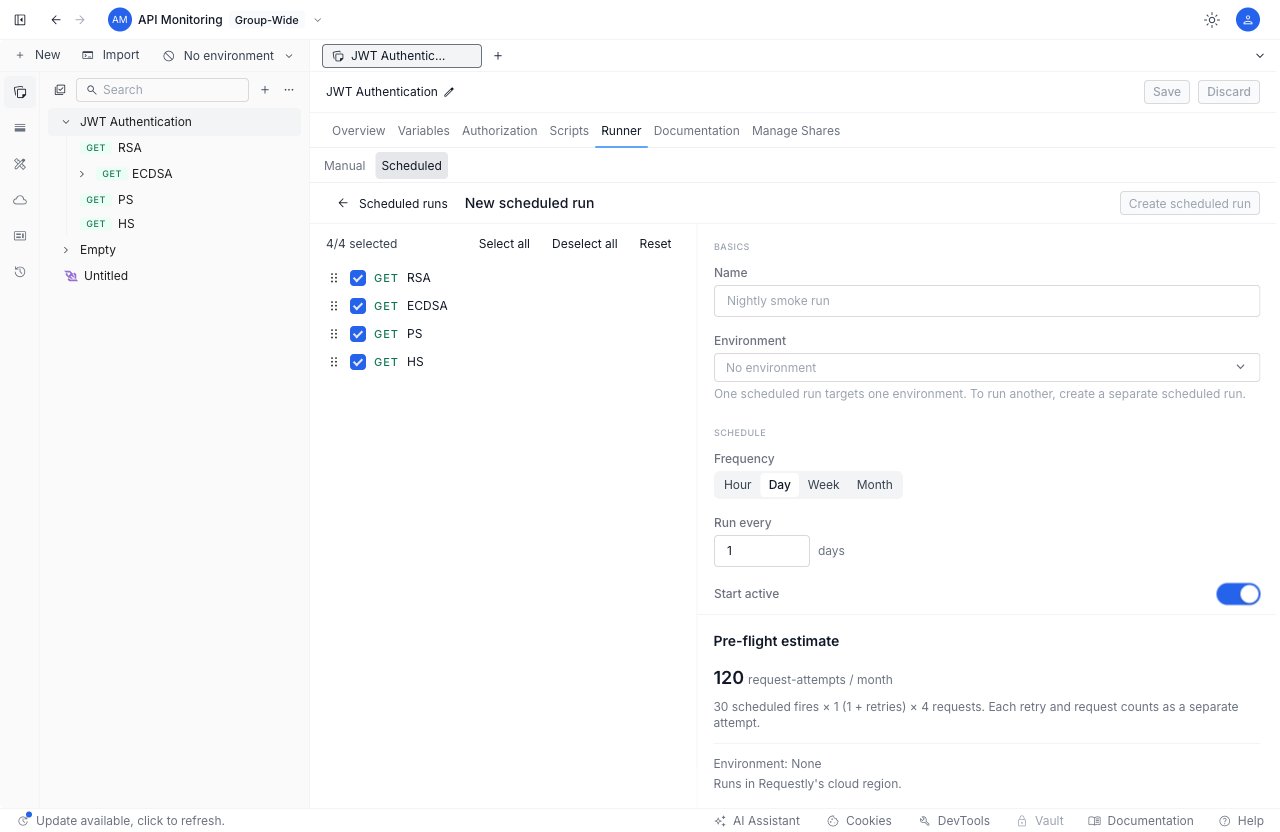Open History from the sidebar rail
Screen dimensions: 1280x832
(20, 272)
